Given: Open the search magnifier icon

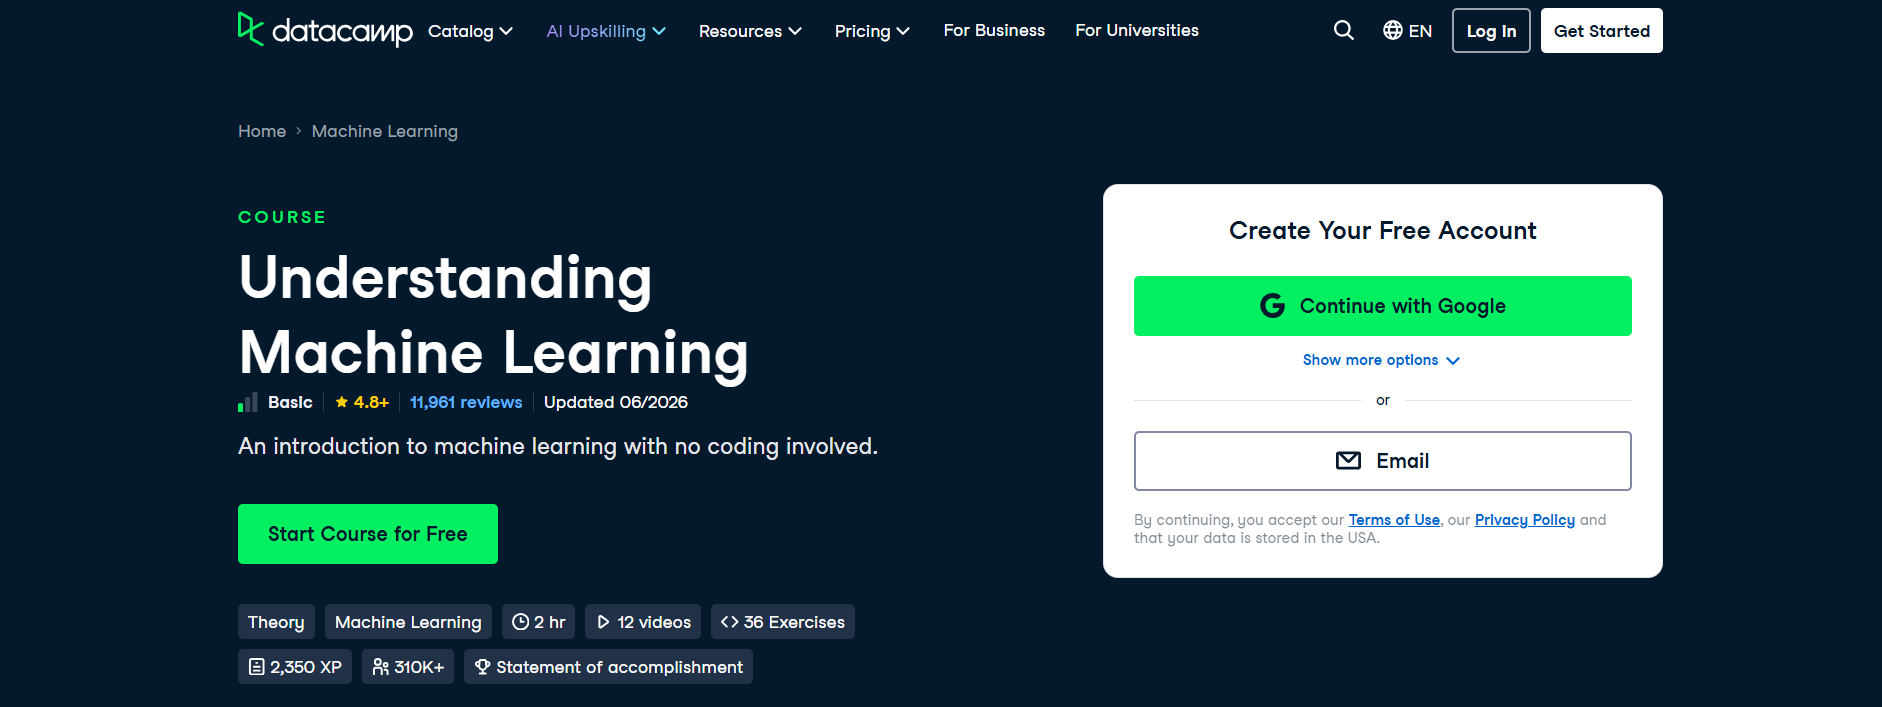Looking at the screenshot, I should 1344,31.
